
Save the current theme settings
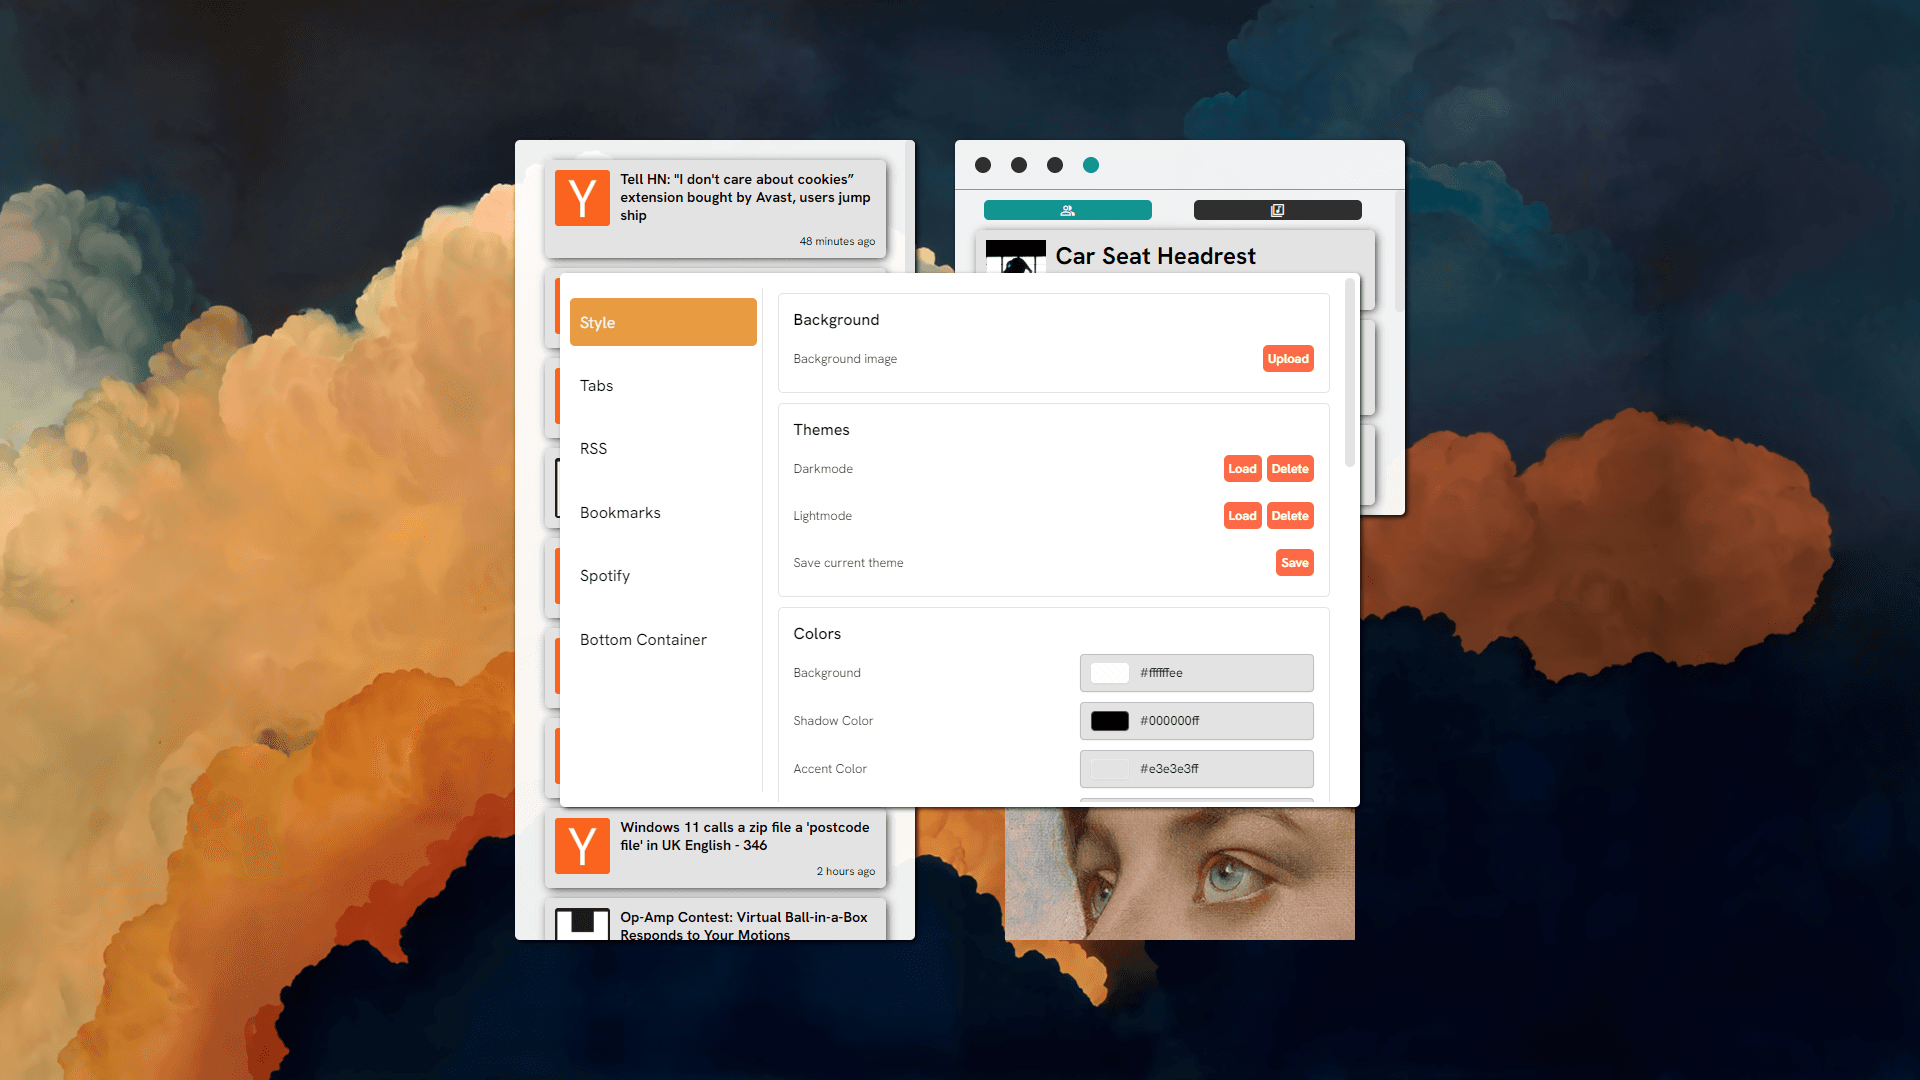[x=1294, y=563]
